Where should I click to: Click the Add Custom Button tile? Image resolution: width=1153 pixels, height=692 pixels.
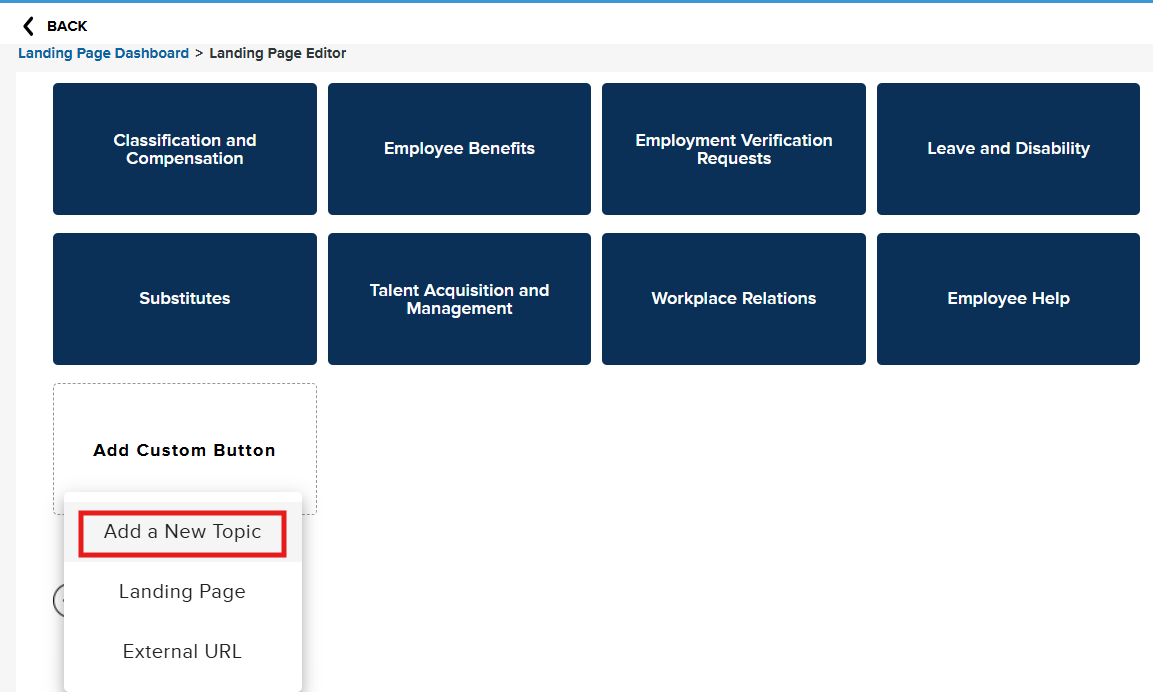[184, 449]
